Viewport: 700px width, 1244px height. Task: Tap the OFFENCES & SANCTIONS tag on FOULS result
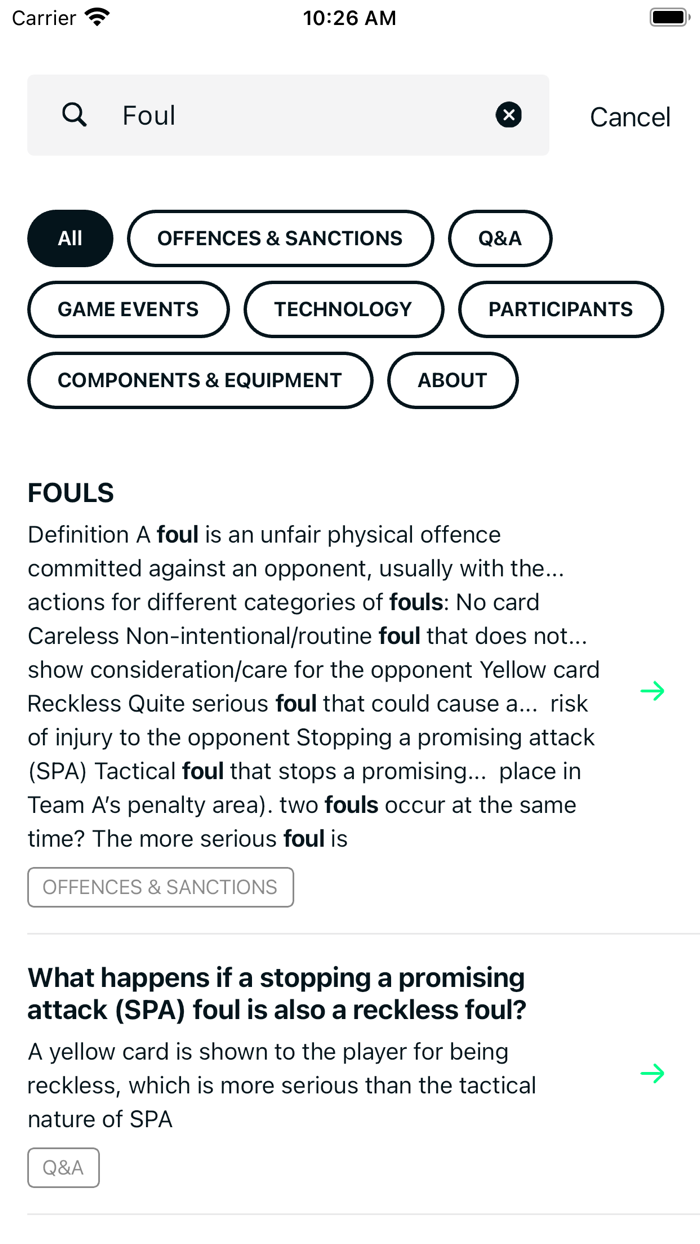[160, 887]
